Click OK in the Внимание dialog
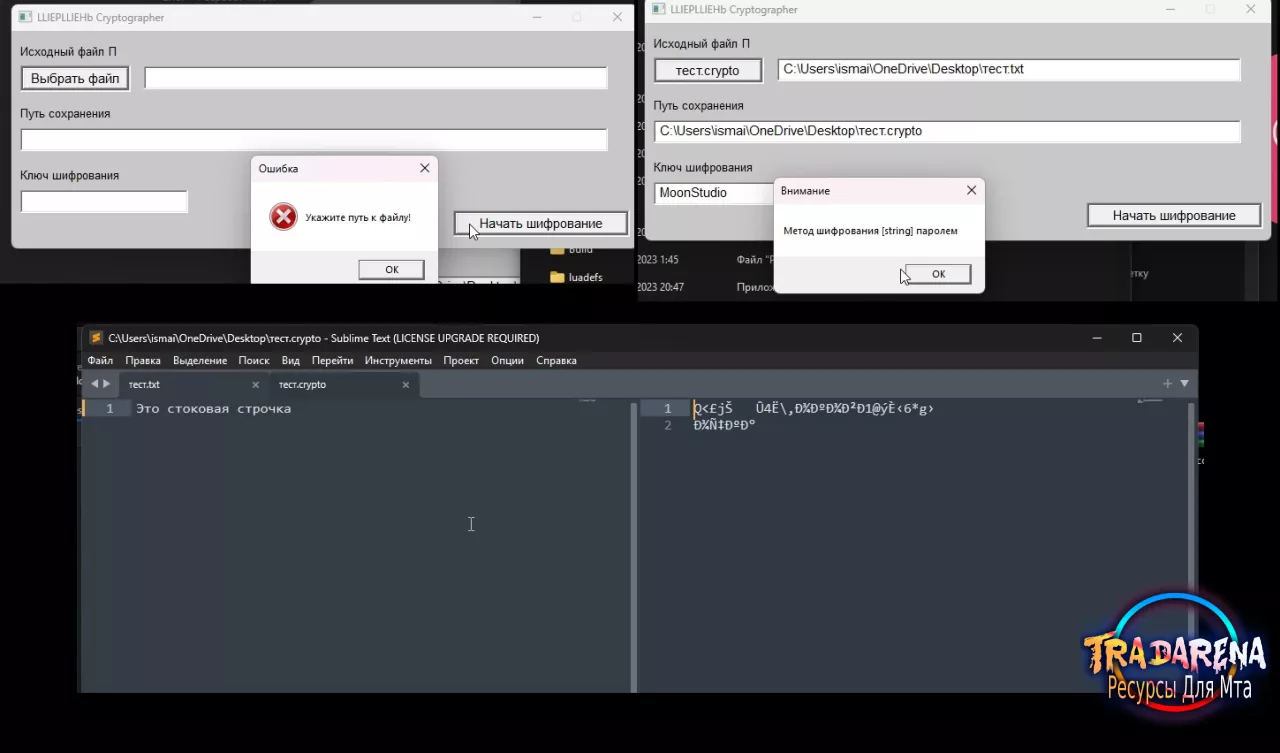The height and width of the screenshot is (753, 1280). pos(938,274)
